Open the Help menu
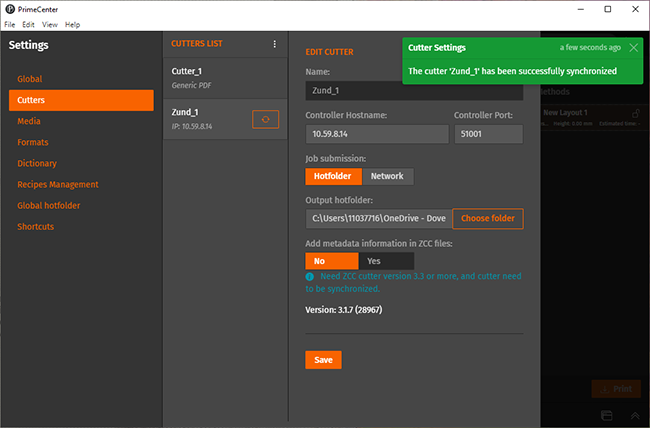 pos(72,24)
